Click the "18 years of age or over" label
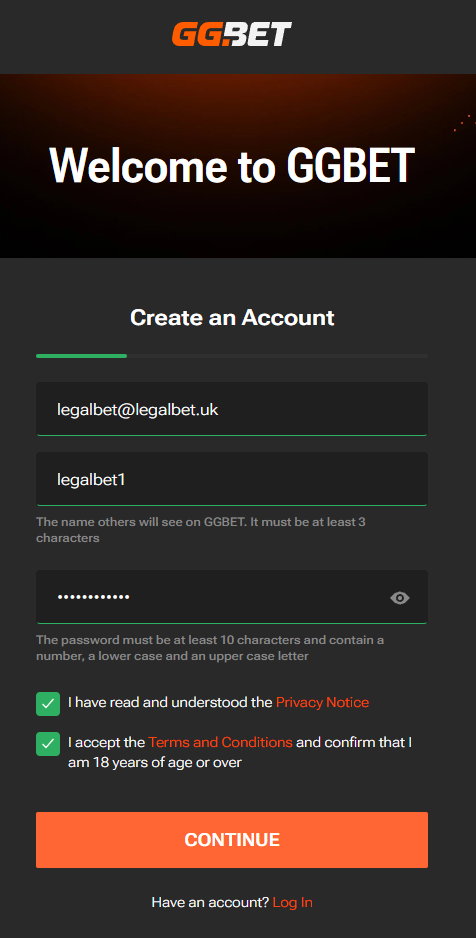The width and height of the screenshot is (476, 938). pos(154,763)
